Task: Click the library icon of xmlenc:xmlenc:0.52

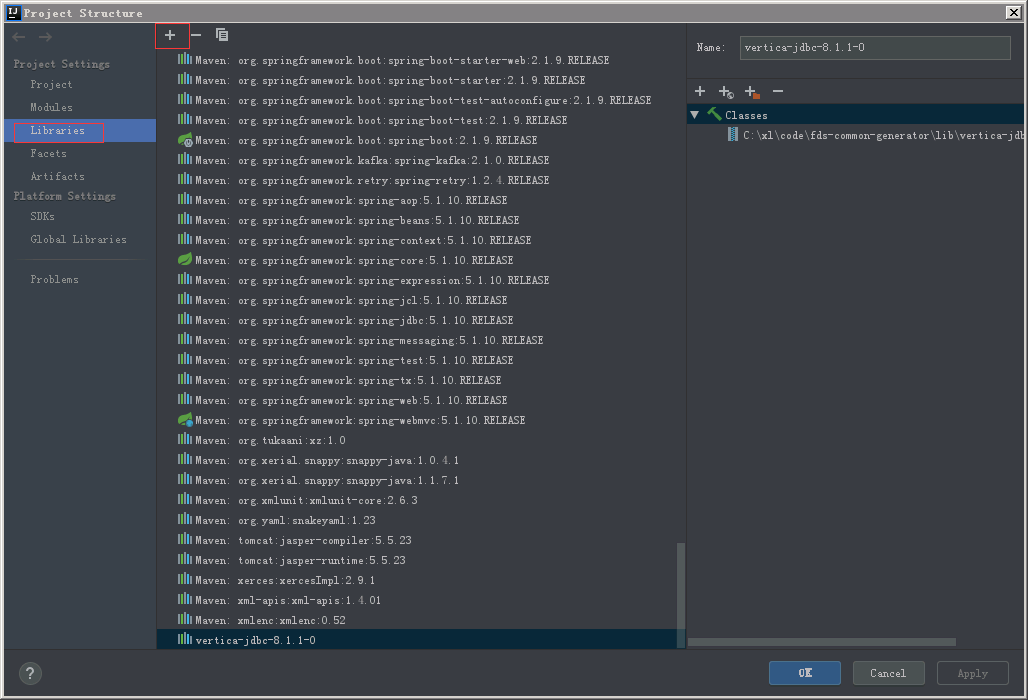Action: pyautogui.click(x=185, y=619)
